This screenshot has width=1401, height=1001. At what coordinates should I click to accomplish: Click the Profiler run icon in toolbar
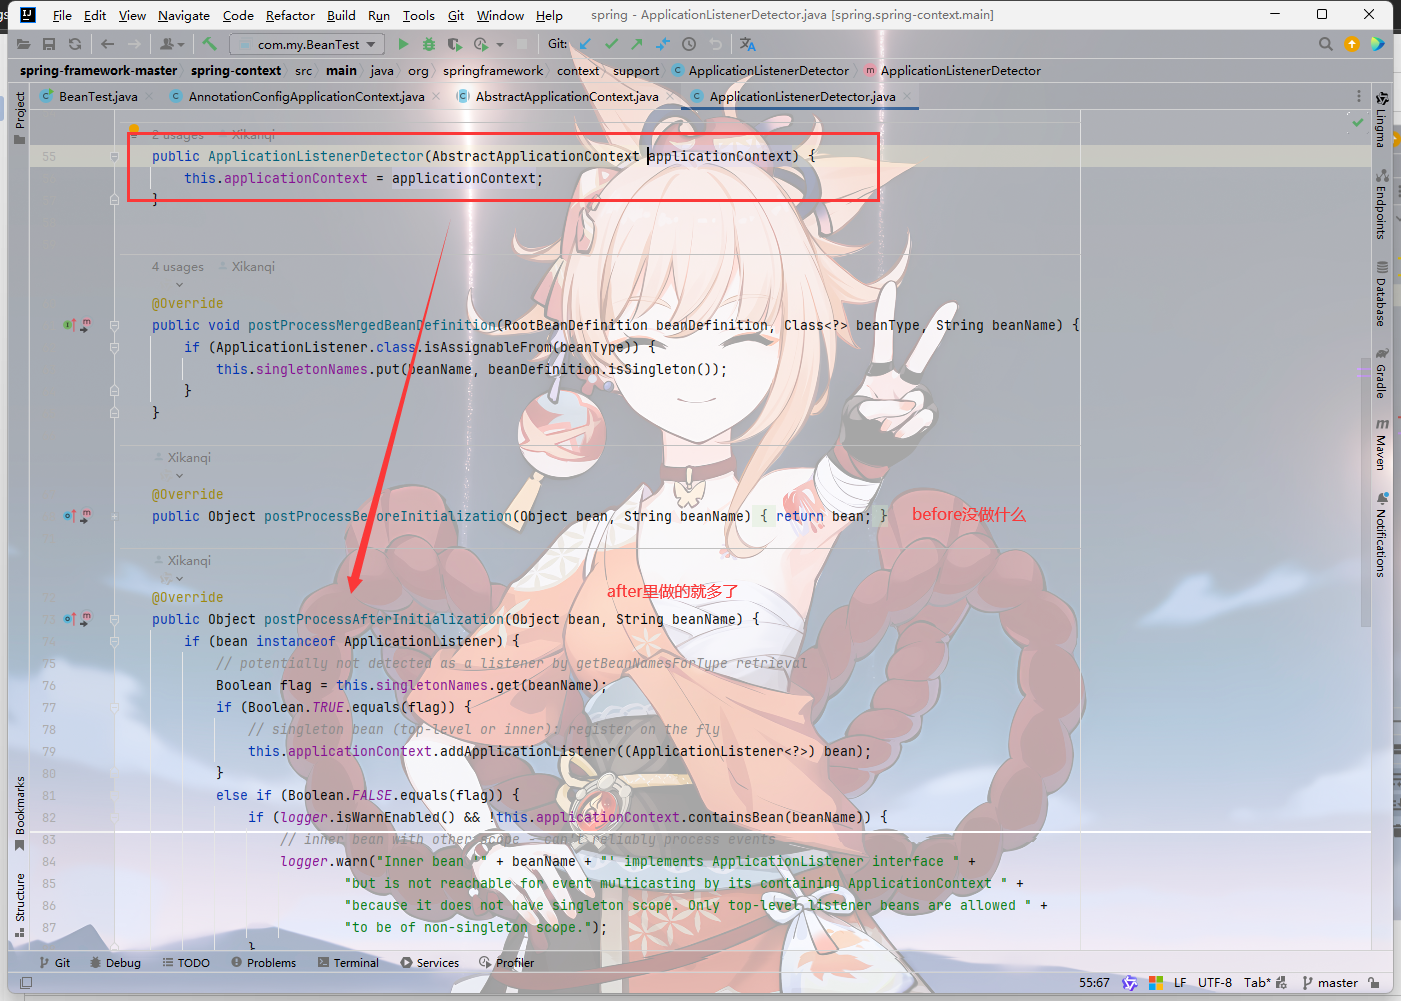[x=481, y=44]
